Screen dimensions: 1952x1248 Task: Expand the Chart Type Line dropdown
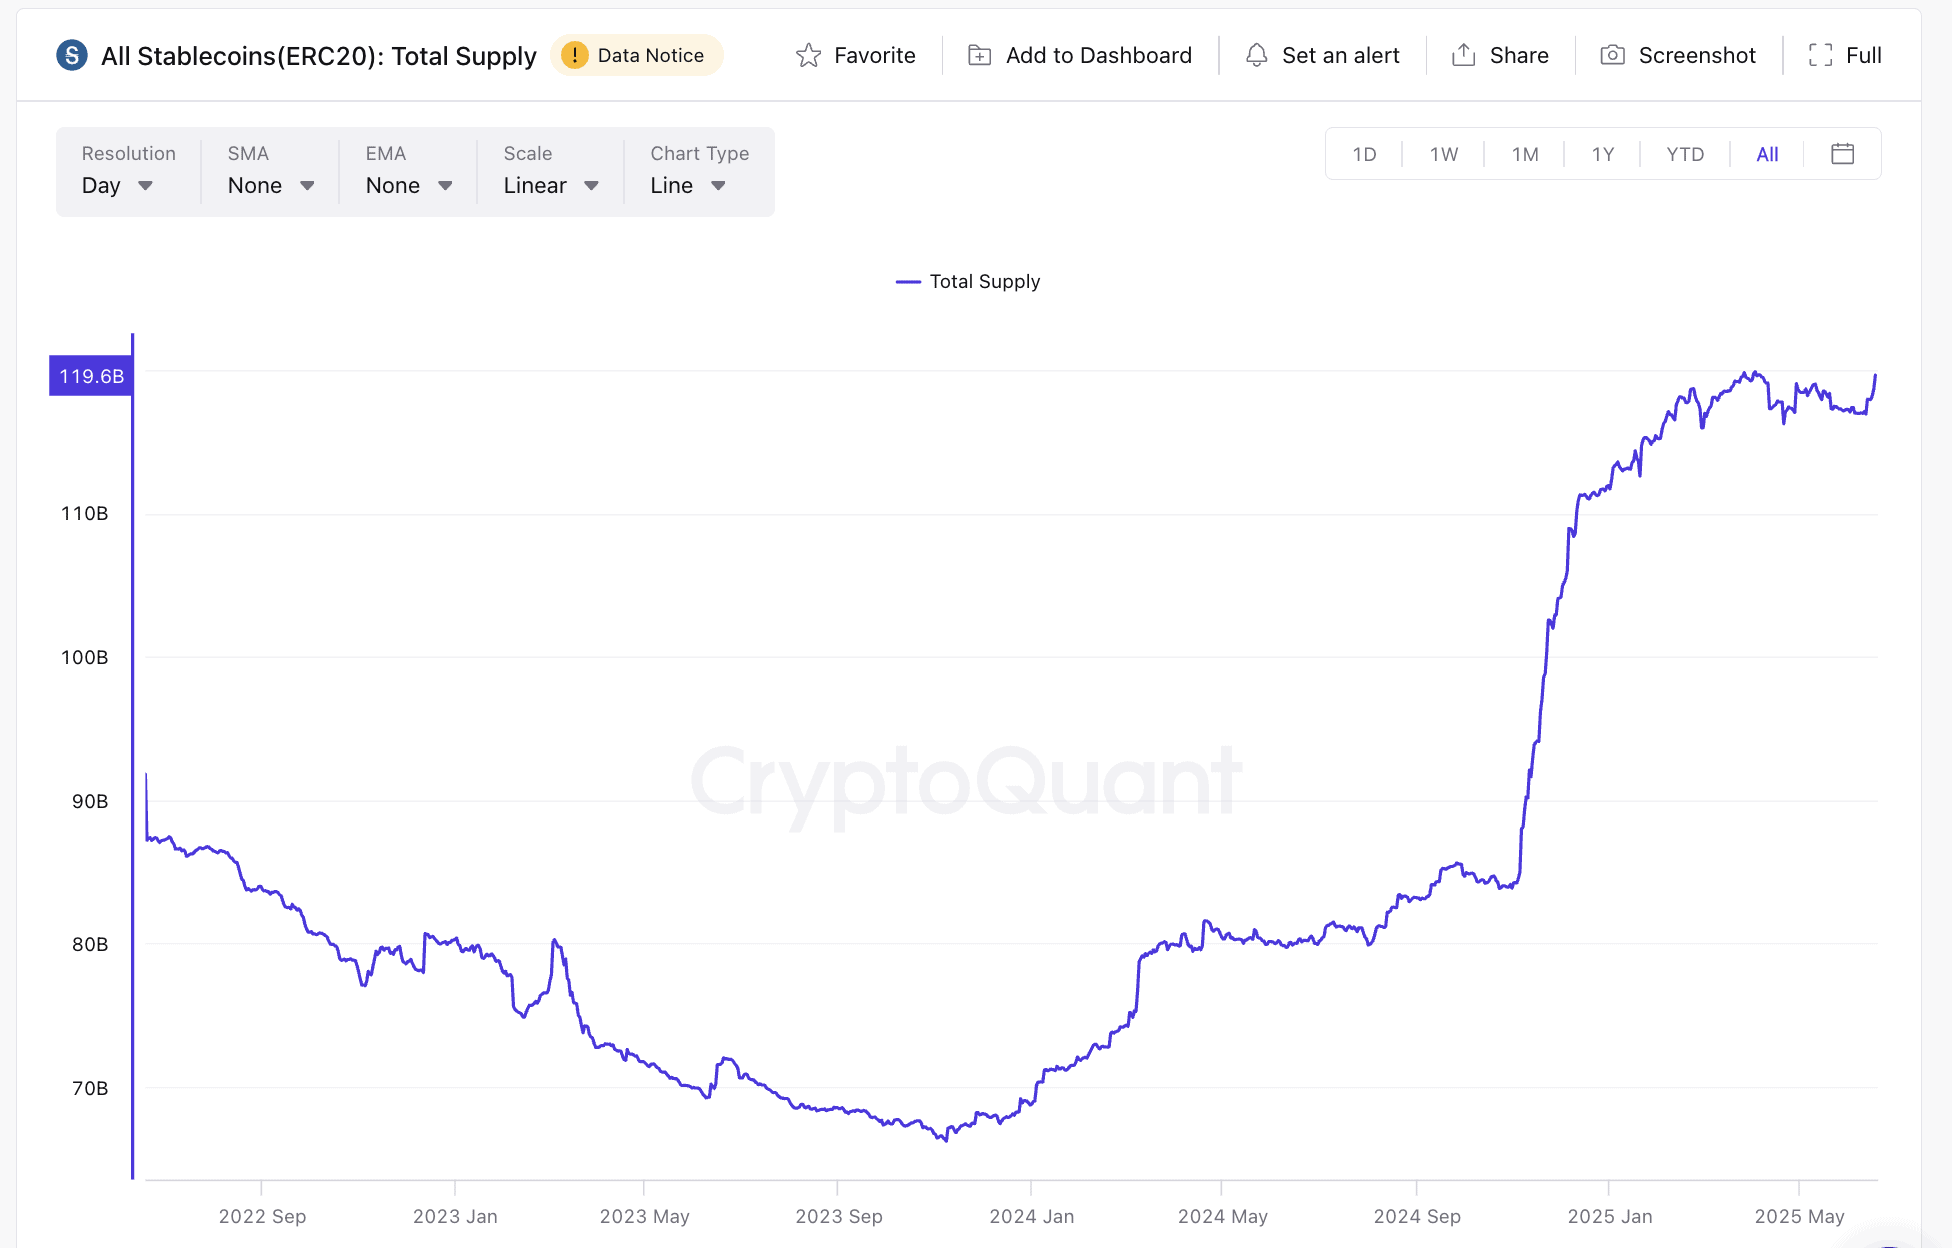click(688, 186)
